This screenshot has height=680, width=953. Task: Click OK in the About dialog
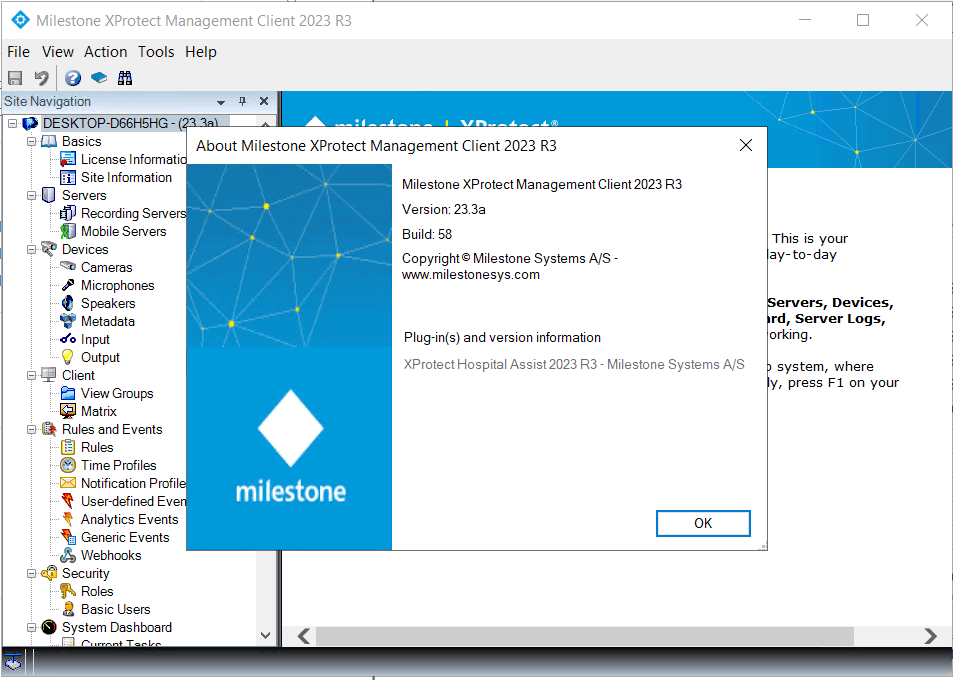(x=702, y=523)
